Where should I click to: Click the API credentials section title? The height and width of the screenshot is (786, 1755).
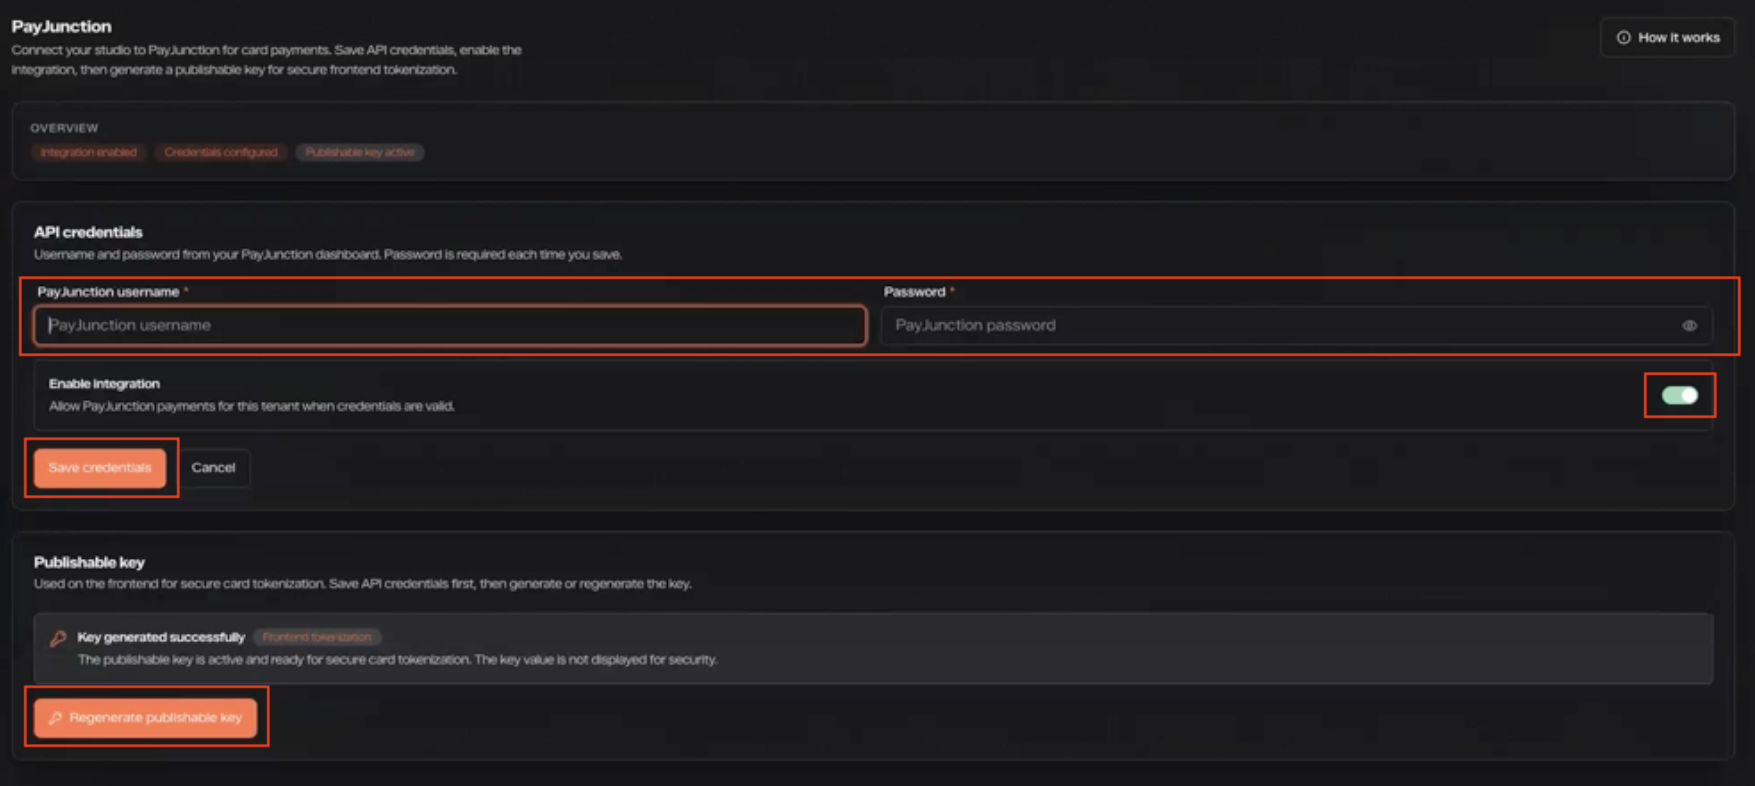[88, 232]
